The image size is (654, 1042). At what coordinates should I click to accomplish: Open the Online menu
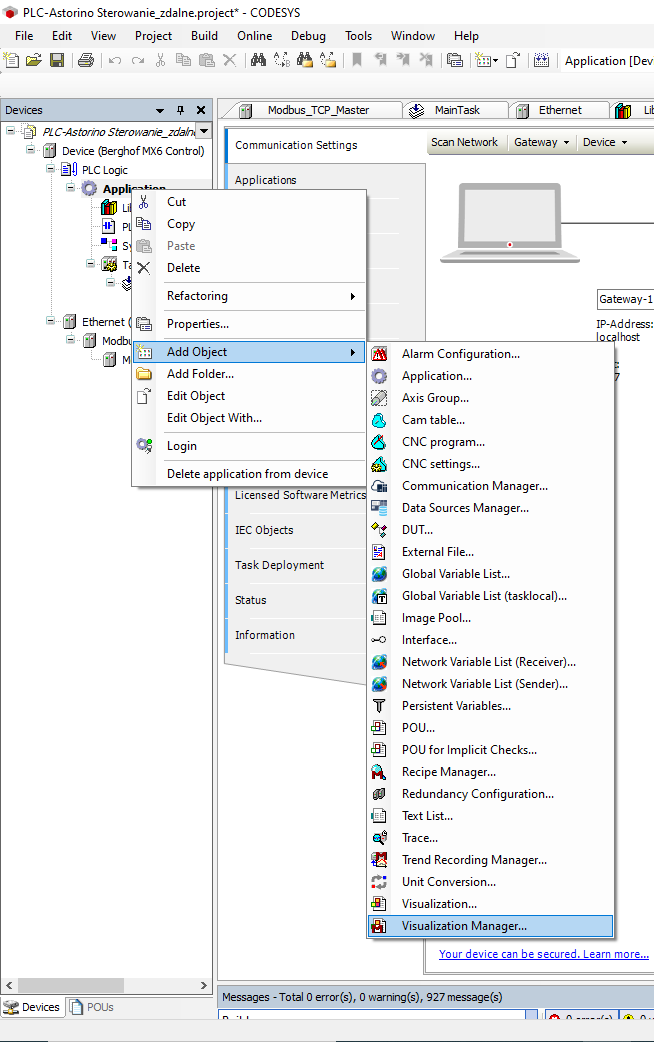[x=255, y=36]
